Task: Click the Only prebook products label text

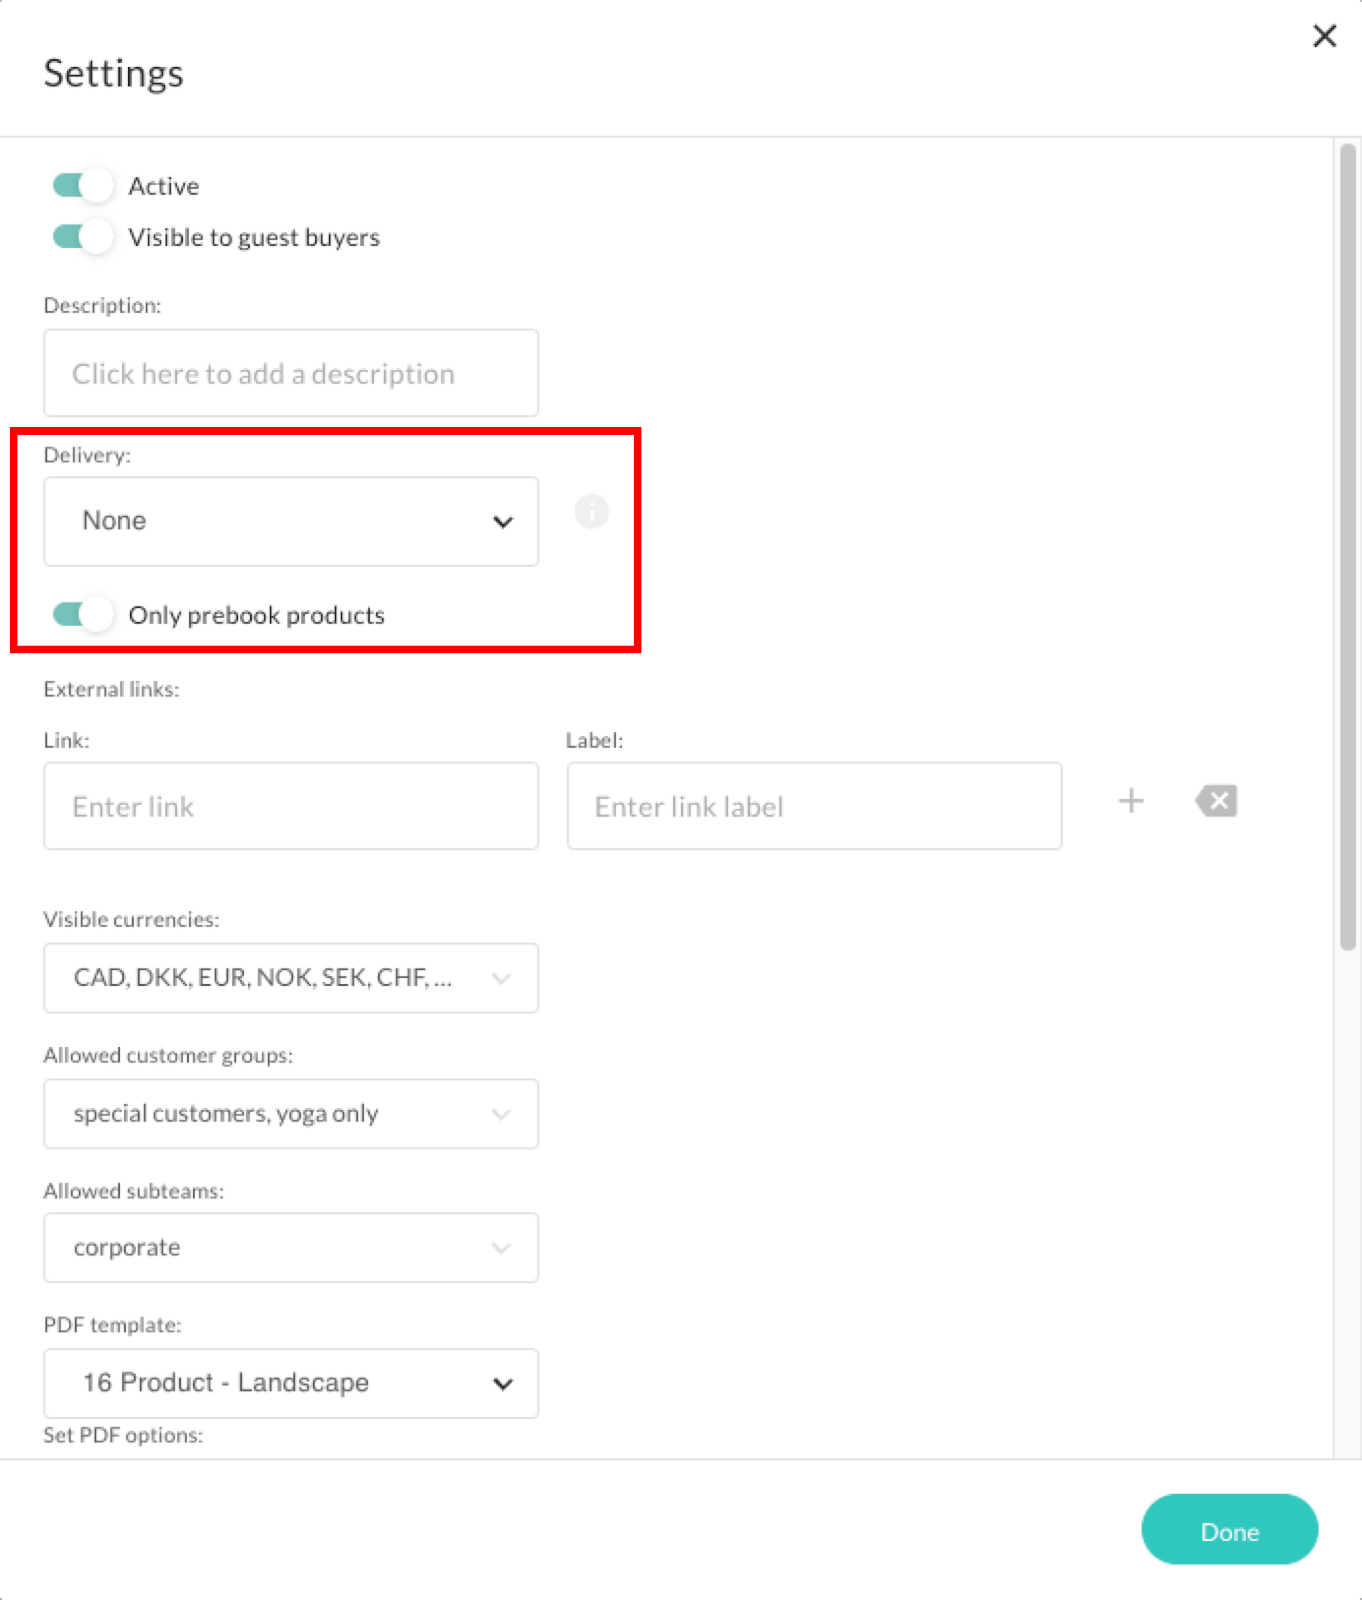Action: click(x=256, y=615)
